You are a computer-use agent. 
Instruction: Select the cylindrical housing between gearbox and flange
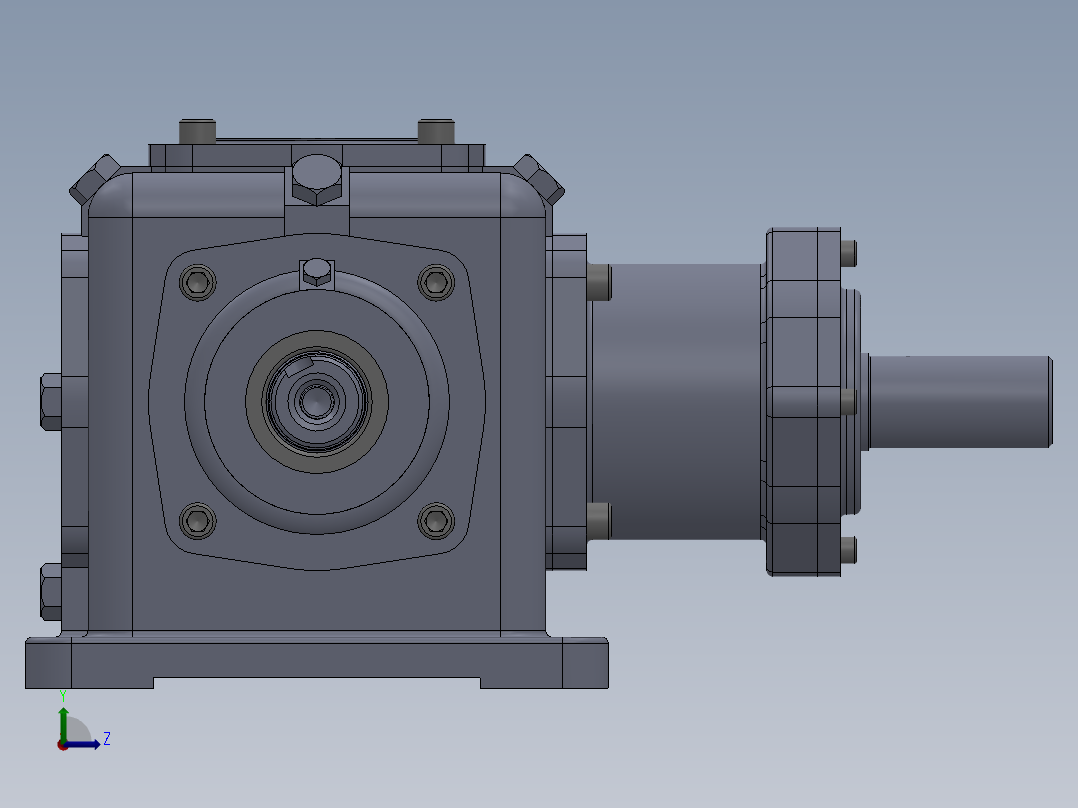click(676, 402)
